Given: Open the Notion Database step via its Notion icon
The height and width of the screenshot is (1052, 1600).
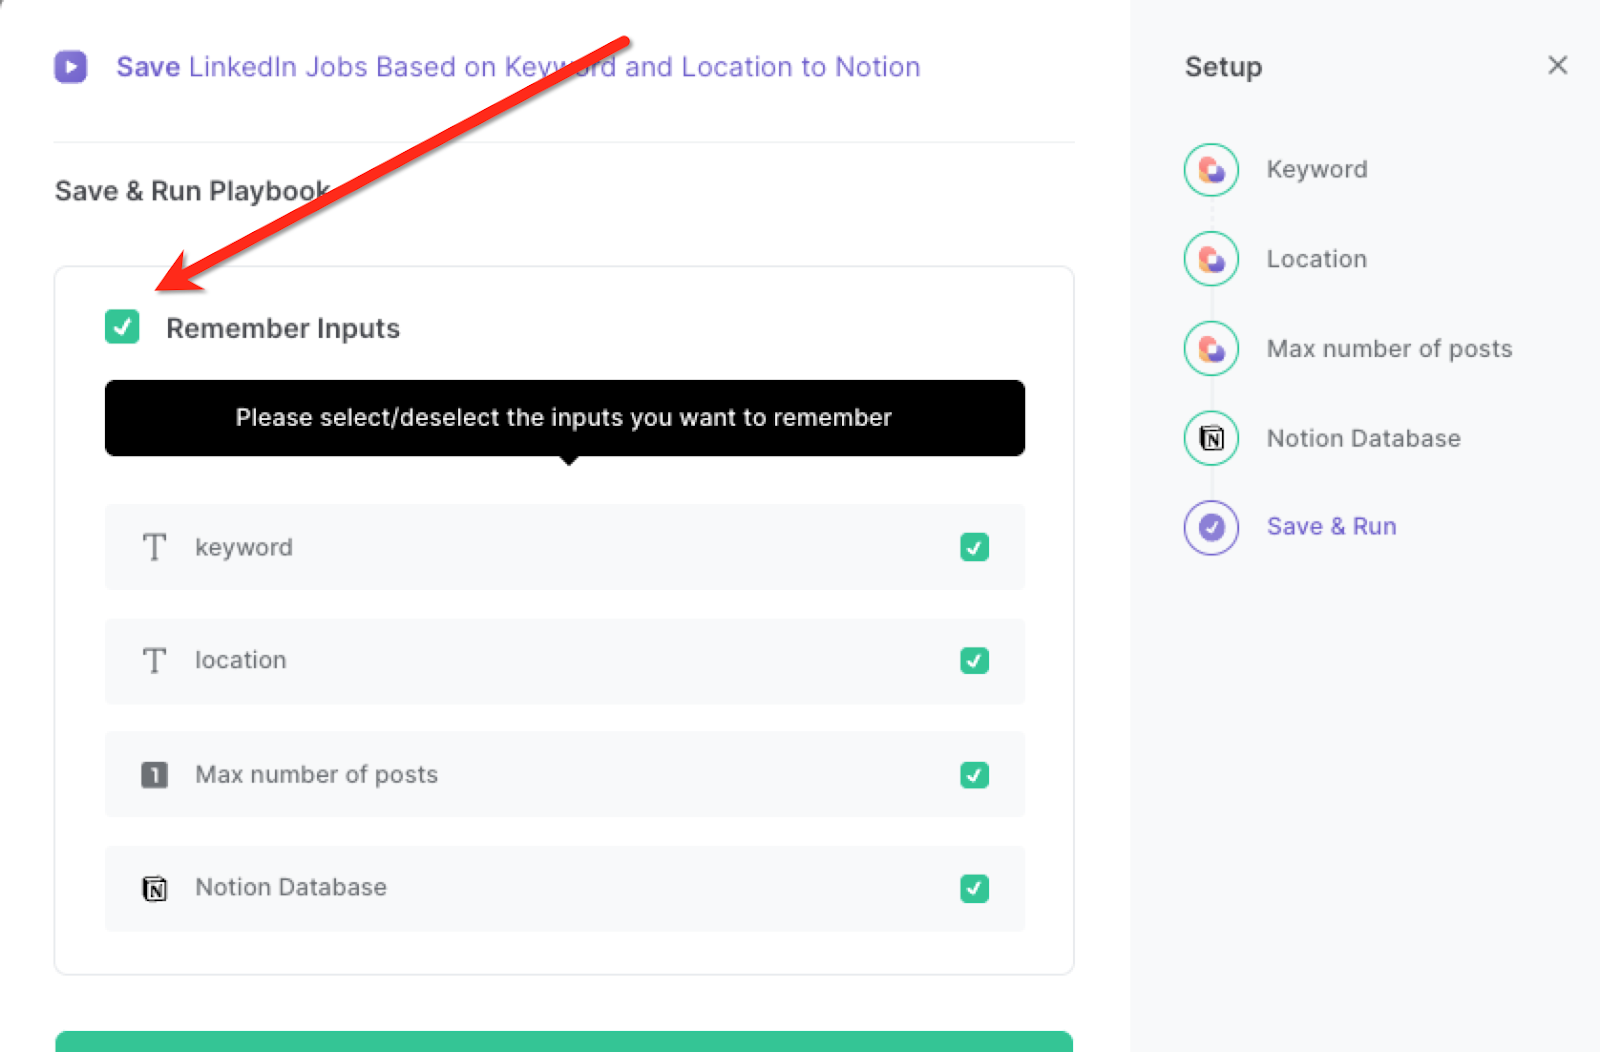Looking at the screenshot, I should pos(1210,438).
